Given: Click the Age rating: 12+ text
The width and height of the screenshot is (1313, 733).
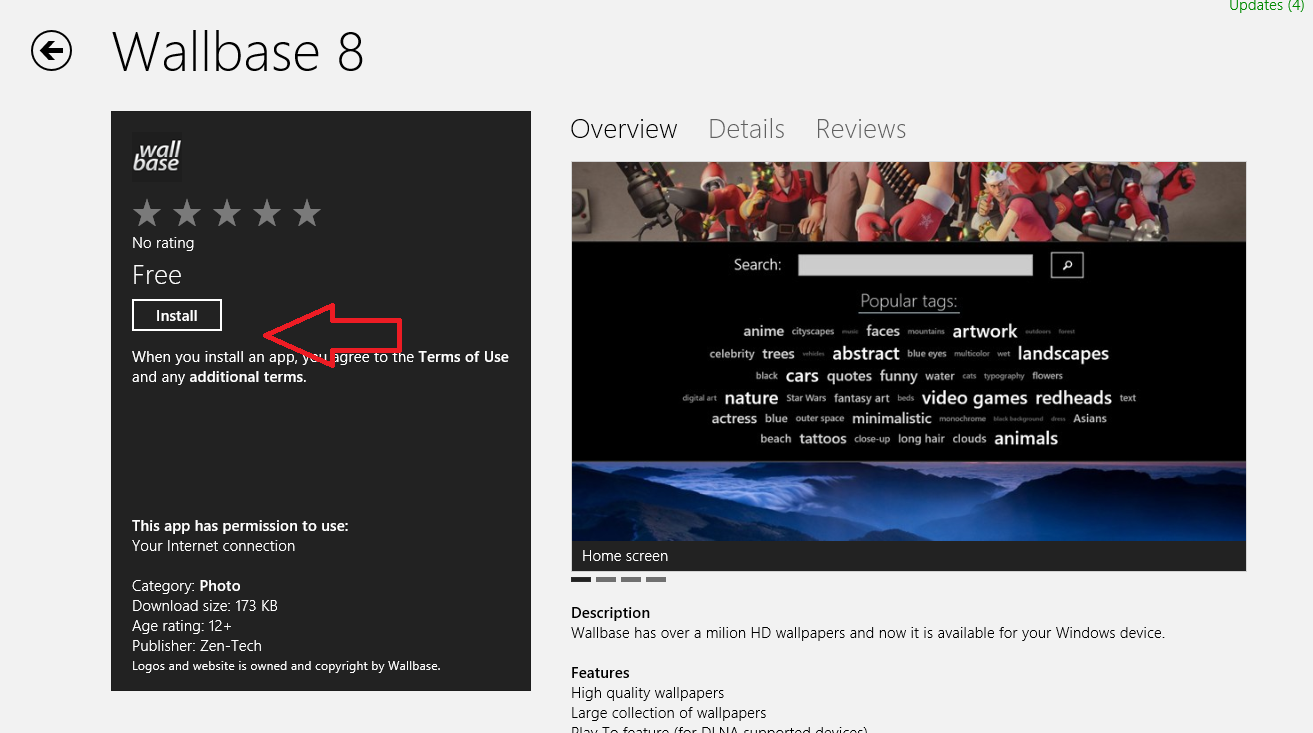Looking at the screenshot, I should [182, 626].
